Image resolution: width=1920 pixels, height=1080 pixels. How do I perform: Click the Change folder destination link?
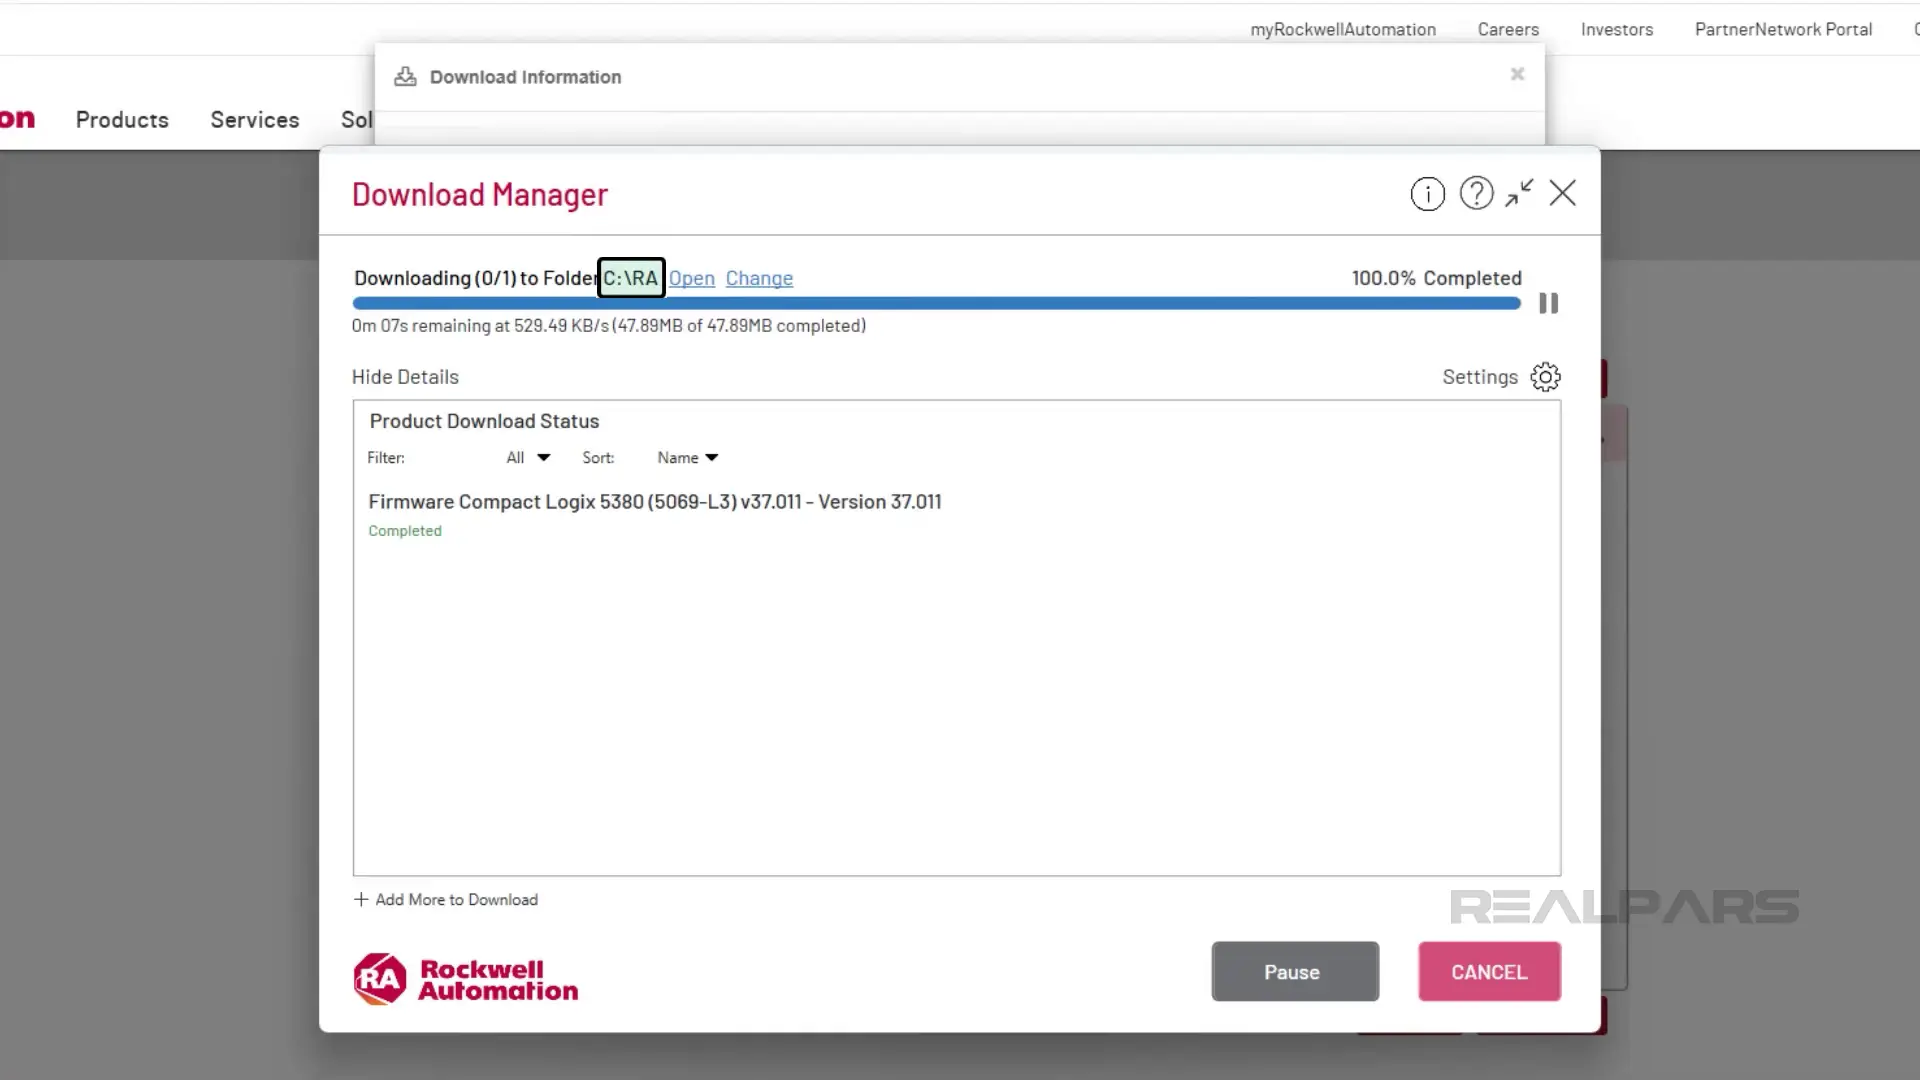click(x=758, y=278)
